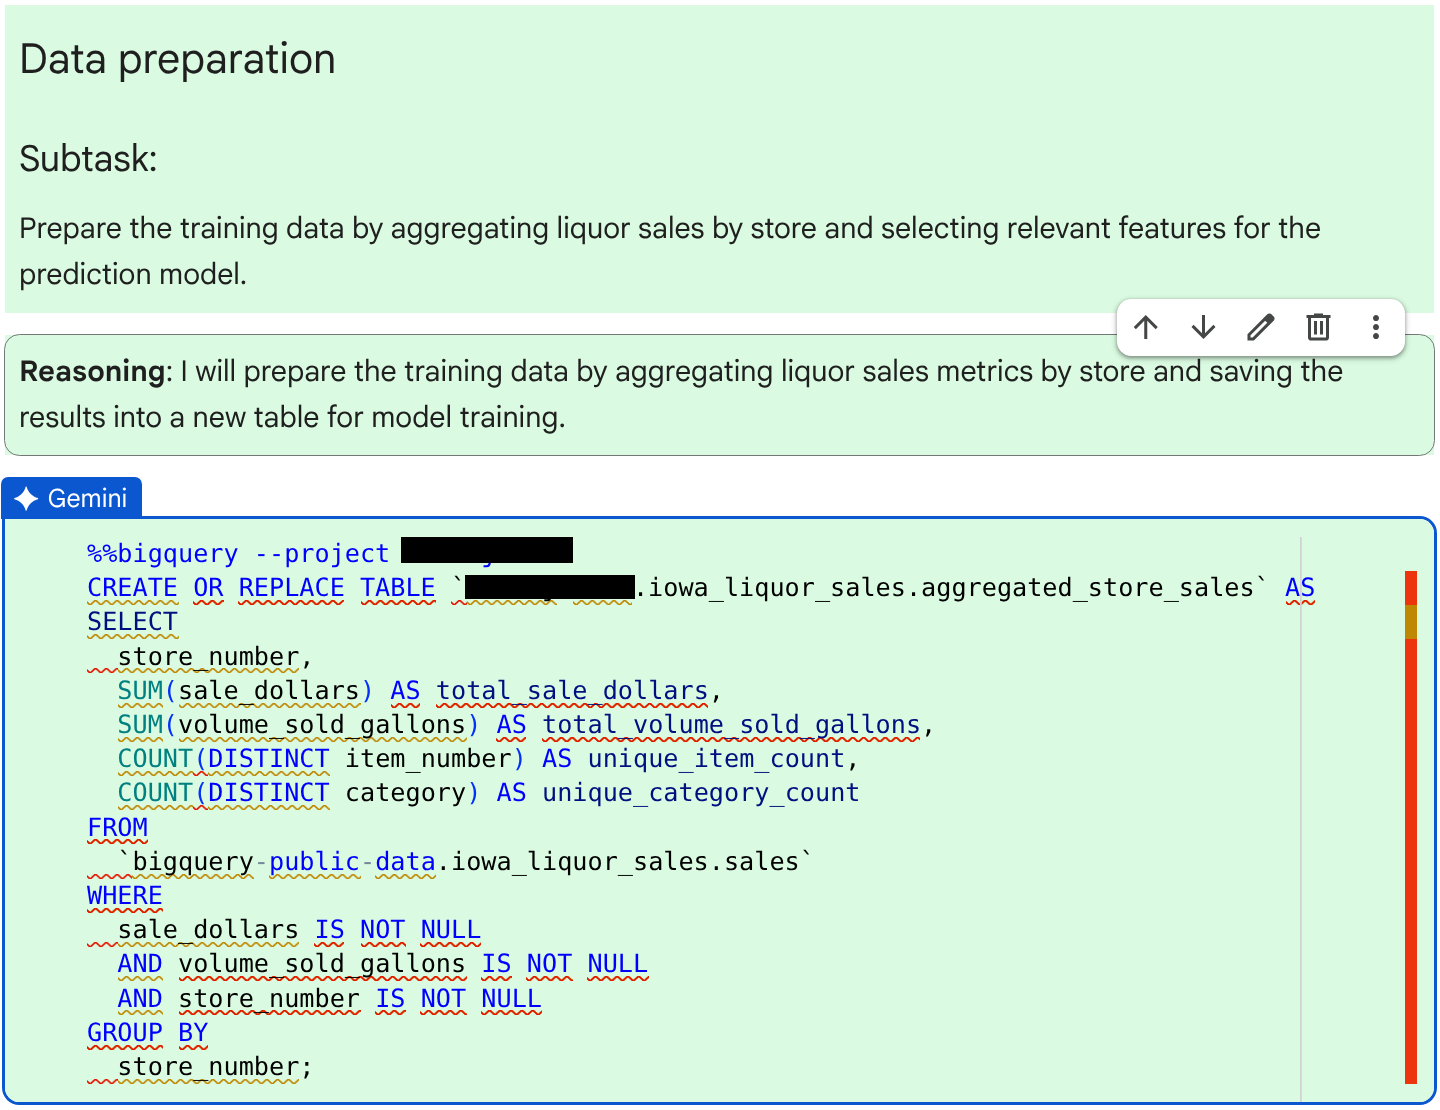The width and height of the screenshot is (1440, 1110).
Task: Click the yellow warning marker in scrollbar
Action: [x=1411, y=622]
